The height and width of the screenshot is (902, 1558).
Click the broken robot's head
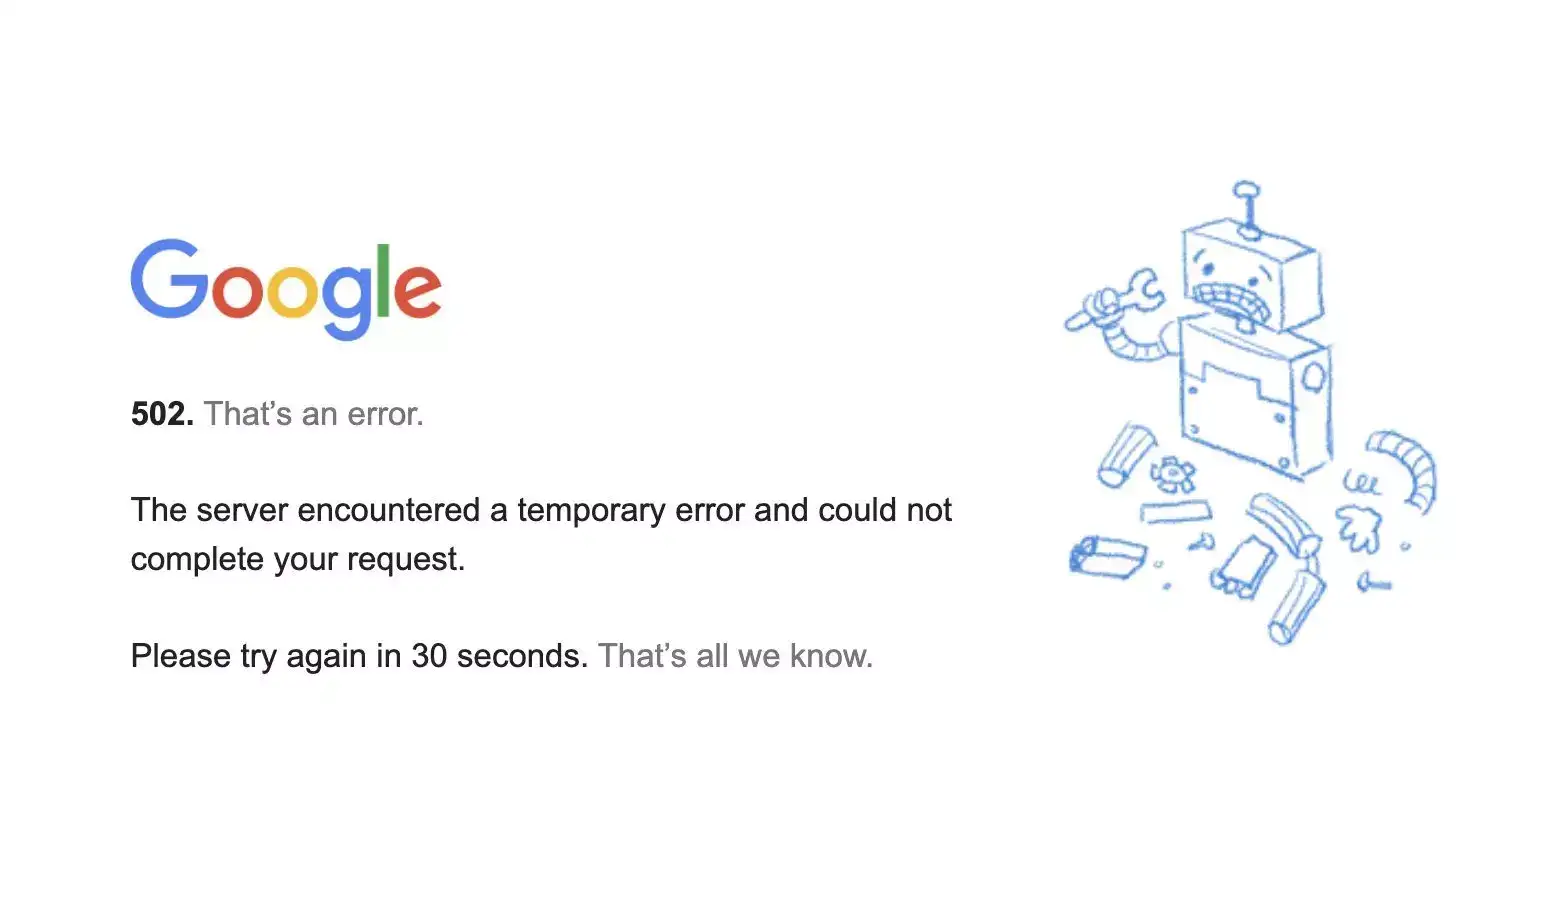pyautogui.click(x=1250, y=270)
